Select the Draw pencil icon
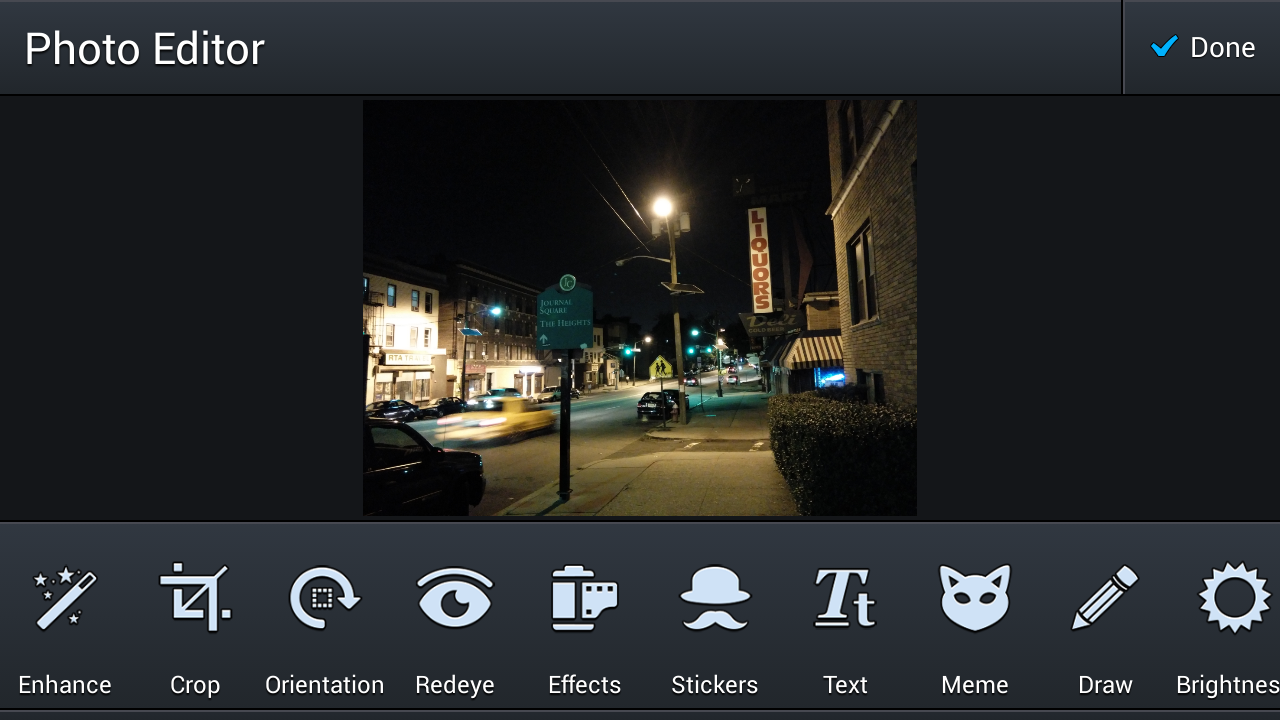1280x720 pixels. [1105, 598]
